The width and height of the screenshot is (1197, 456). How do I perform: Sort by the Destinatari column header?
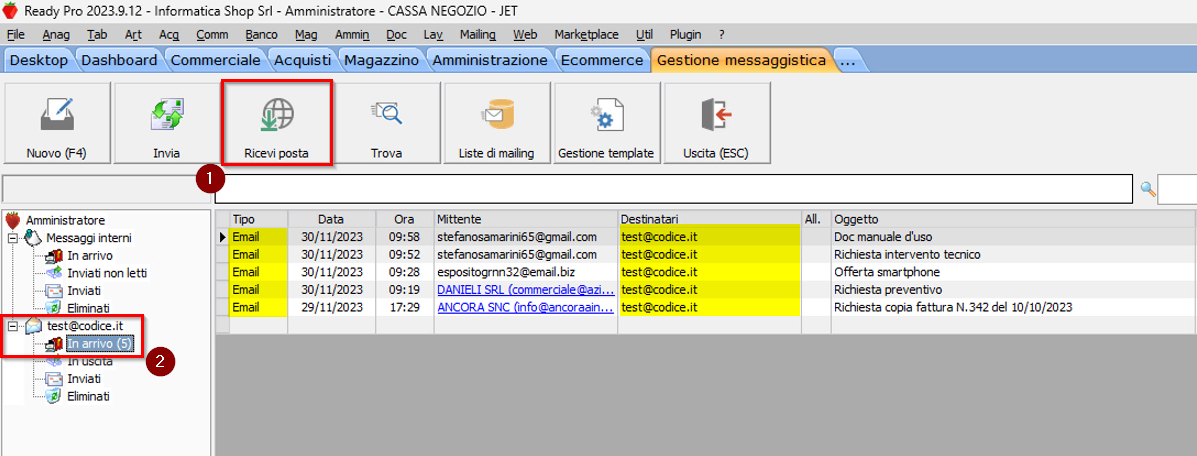[x=709, y=218]
